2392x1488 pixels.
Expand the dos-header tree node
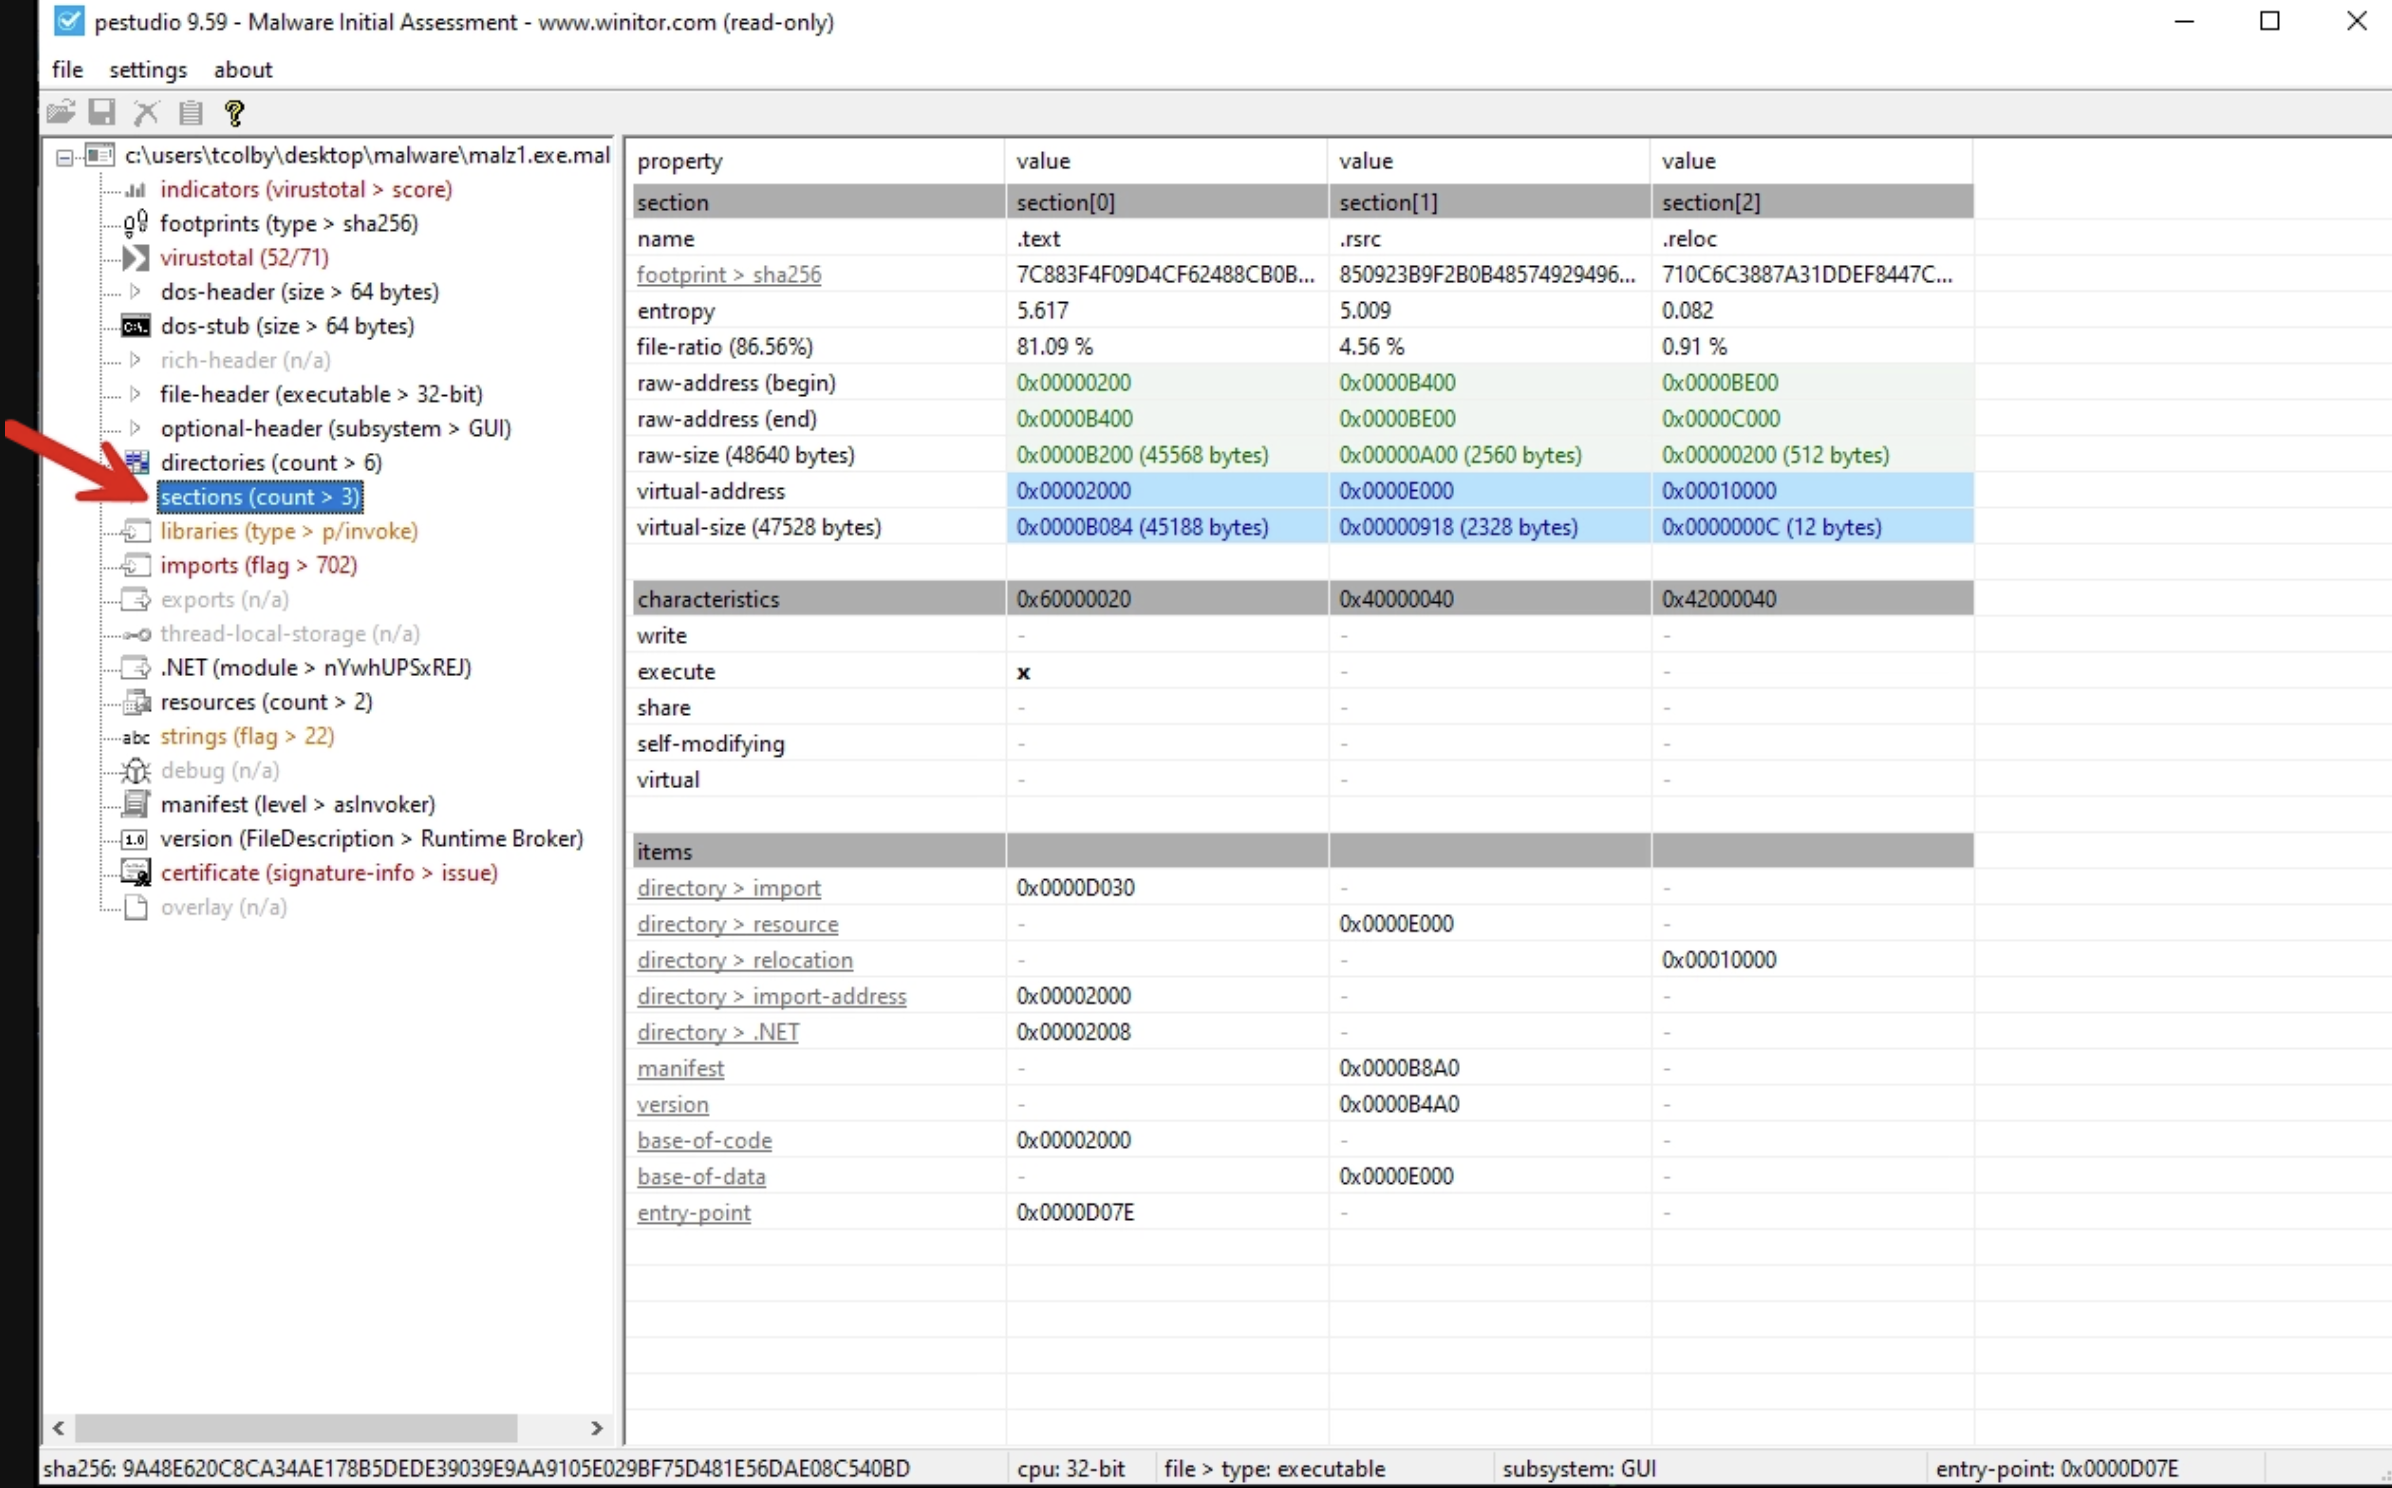click(135, 291)
